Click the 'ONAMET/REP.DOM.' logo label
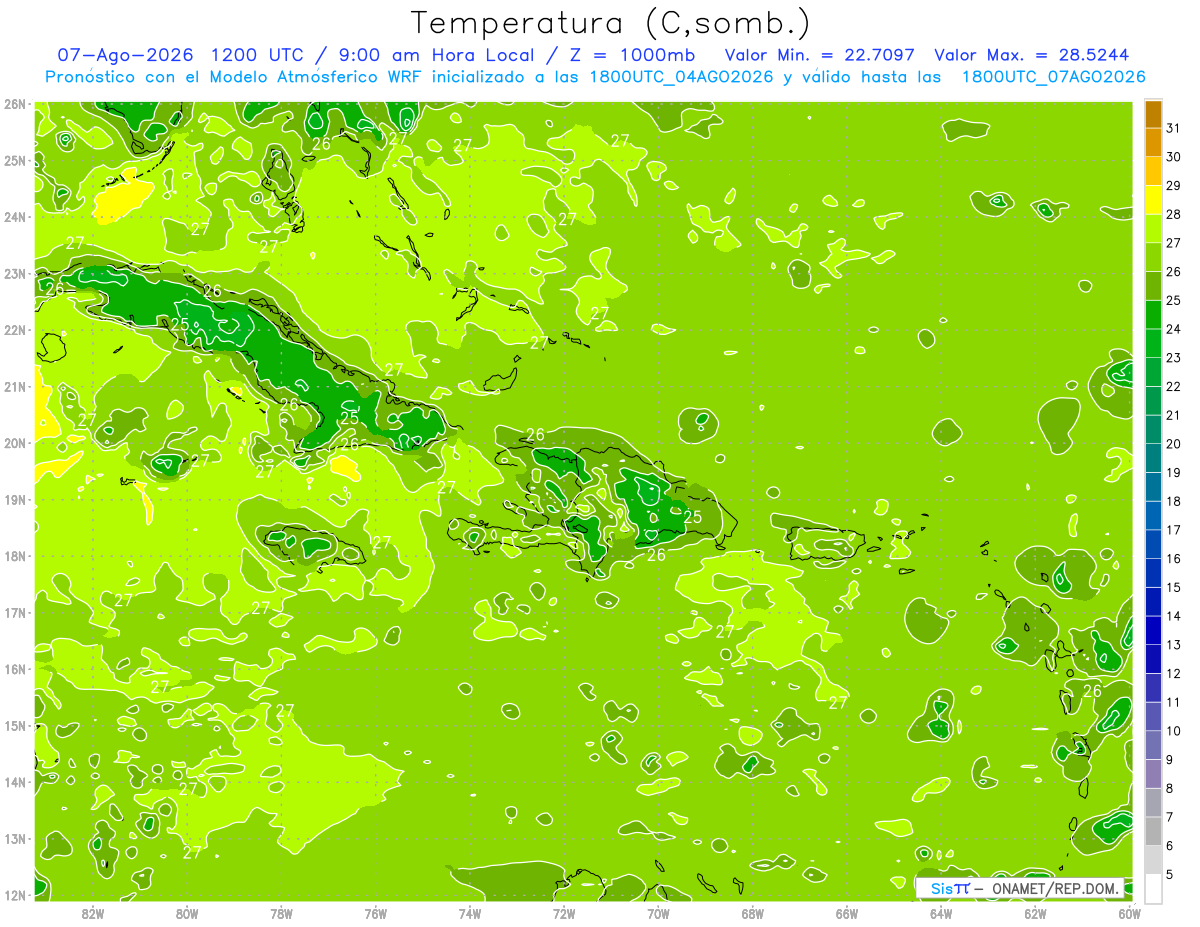This screenshot has height=927, width=1200. pos(1055,888)
